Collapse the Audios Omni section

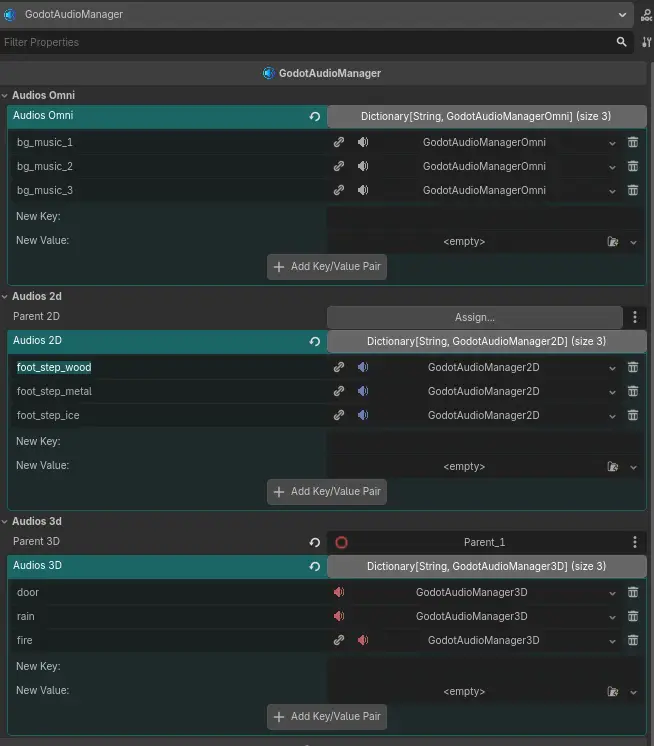tap(5, 96)
